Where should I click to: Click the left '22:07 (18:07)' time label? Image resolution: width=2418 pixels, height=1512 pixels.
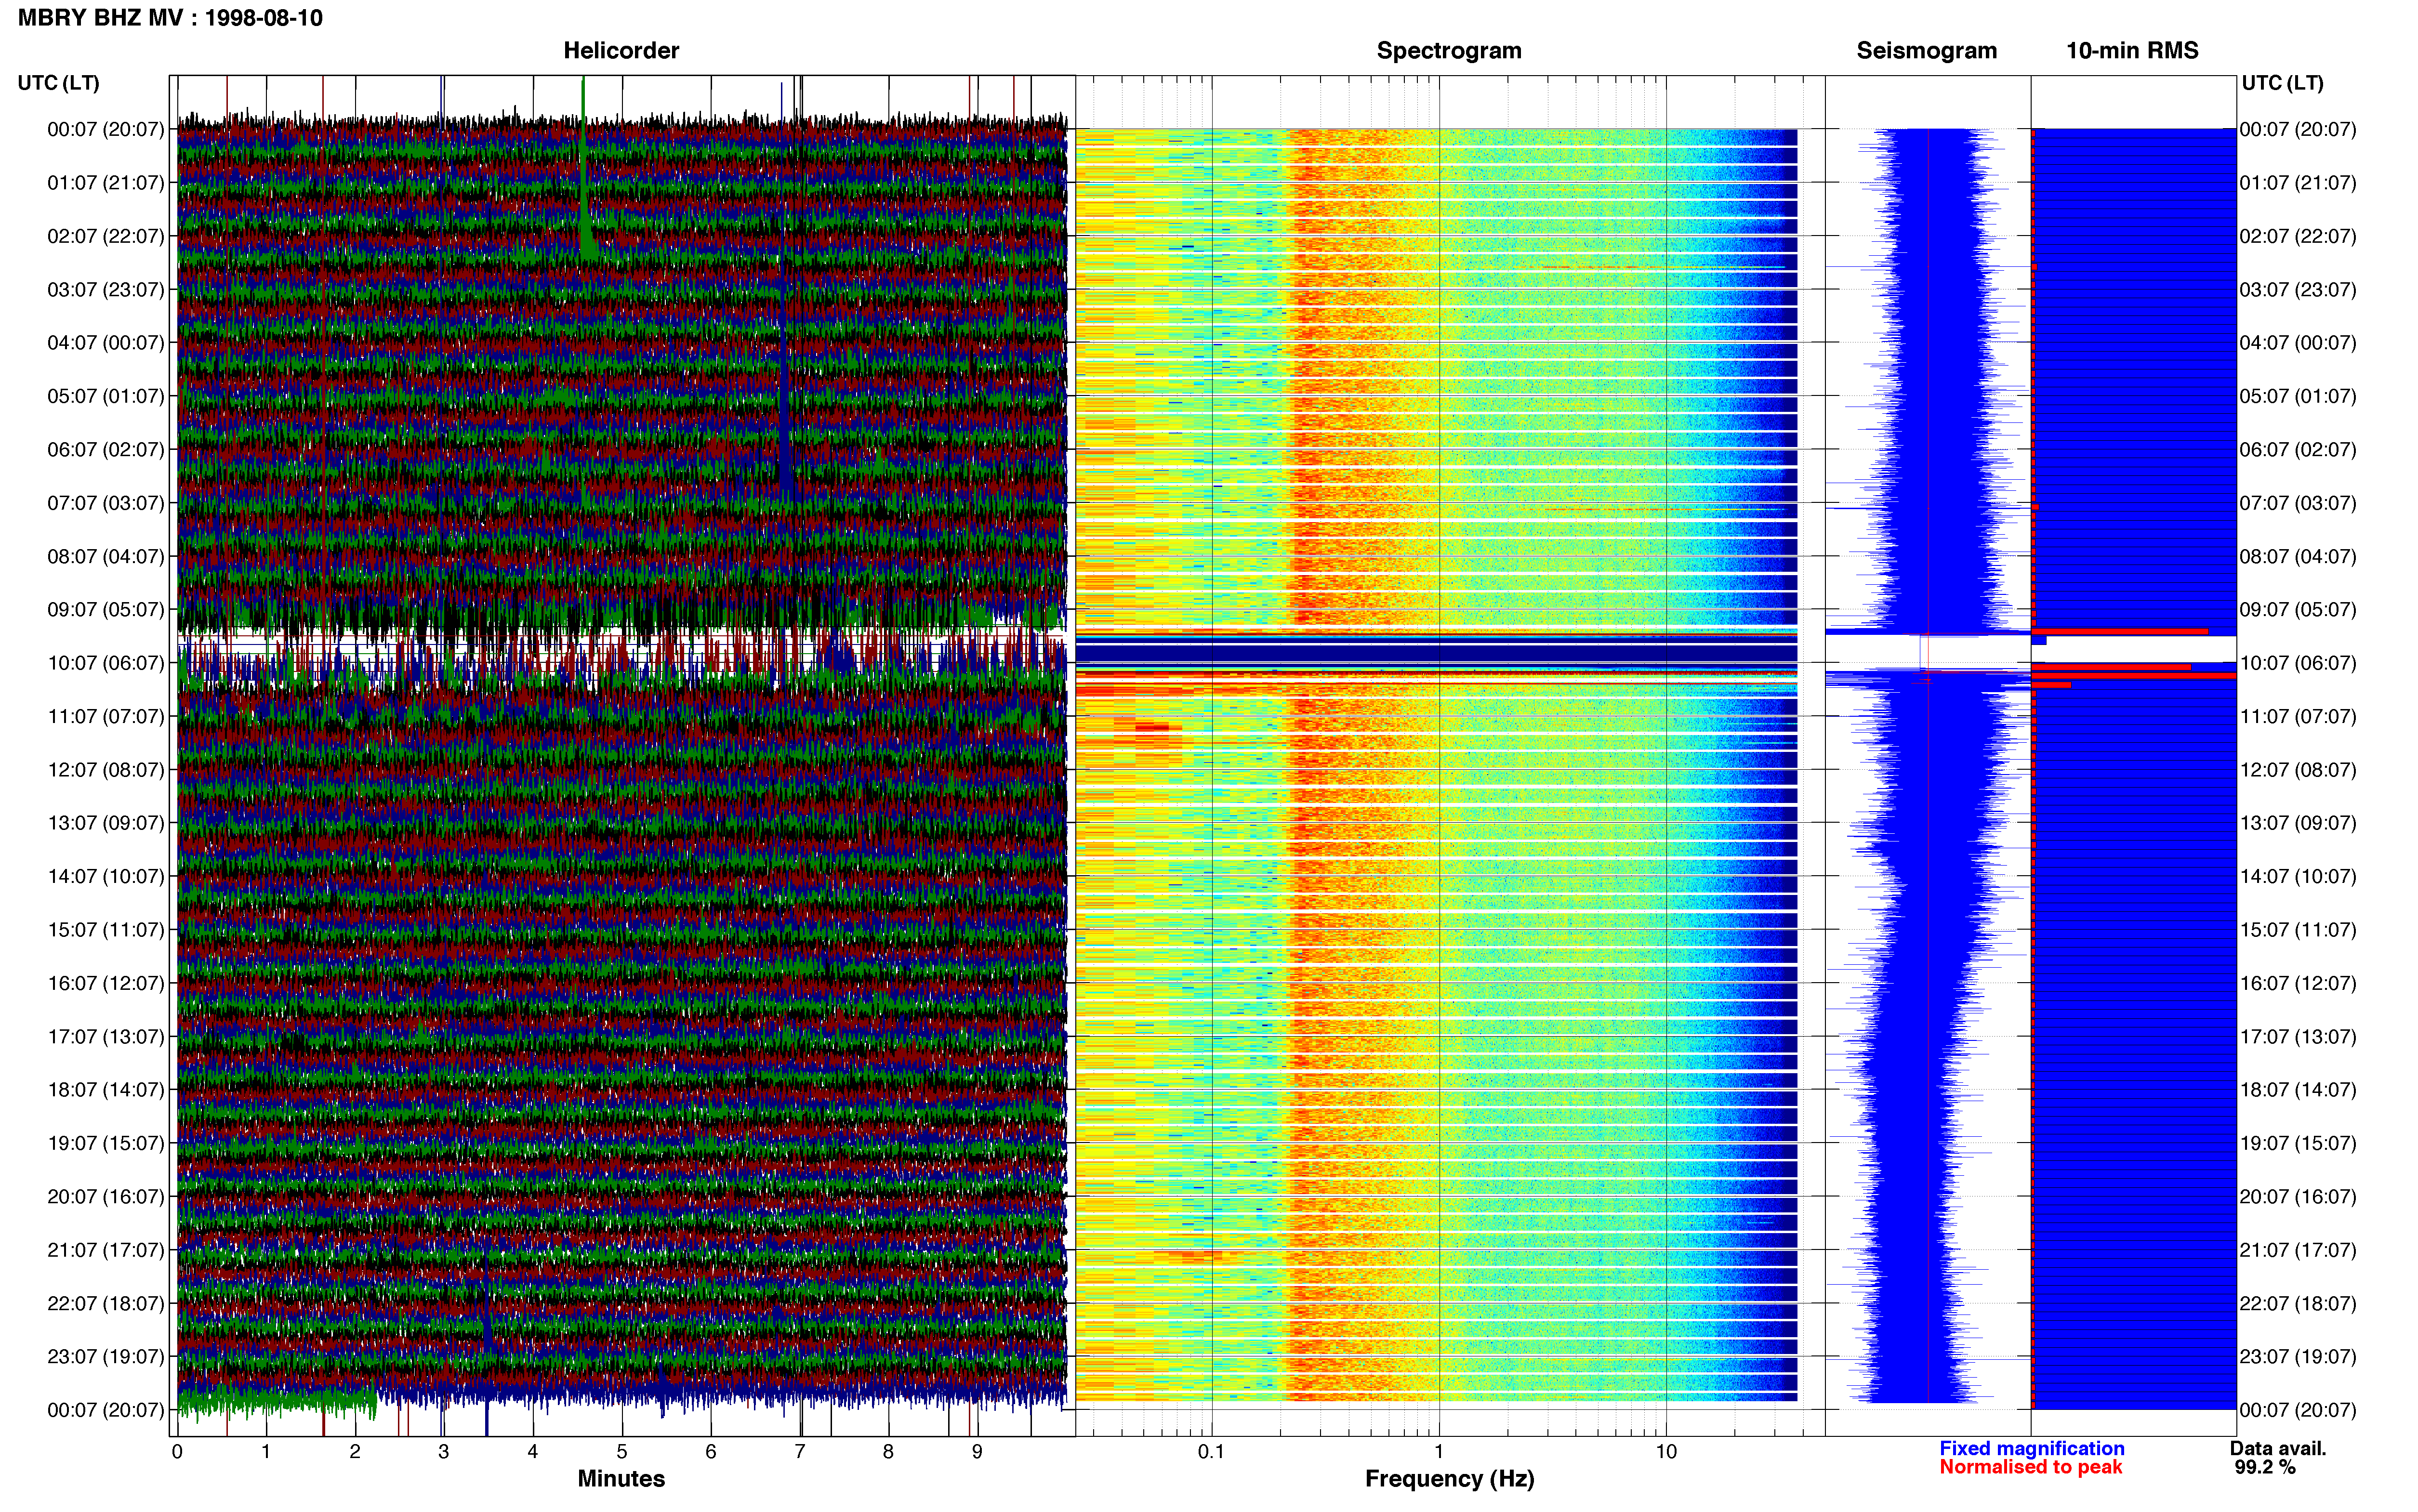point(106,1303)
